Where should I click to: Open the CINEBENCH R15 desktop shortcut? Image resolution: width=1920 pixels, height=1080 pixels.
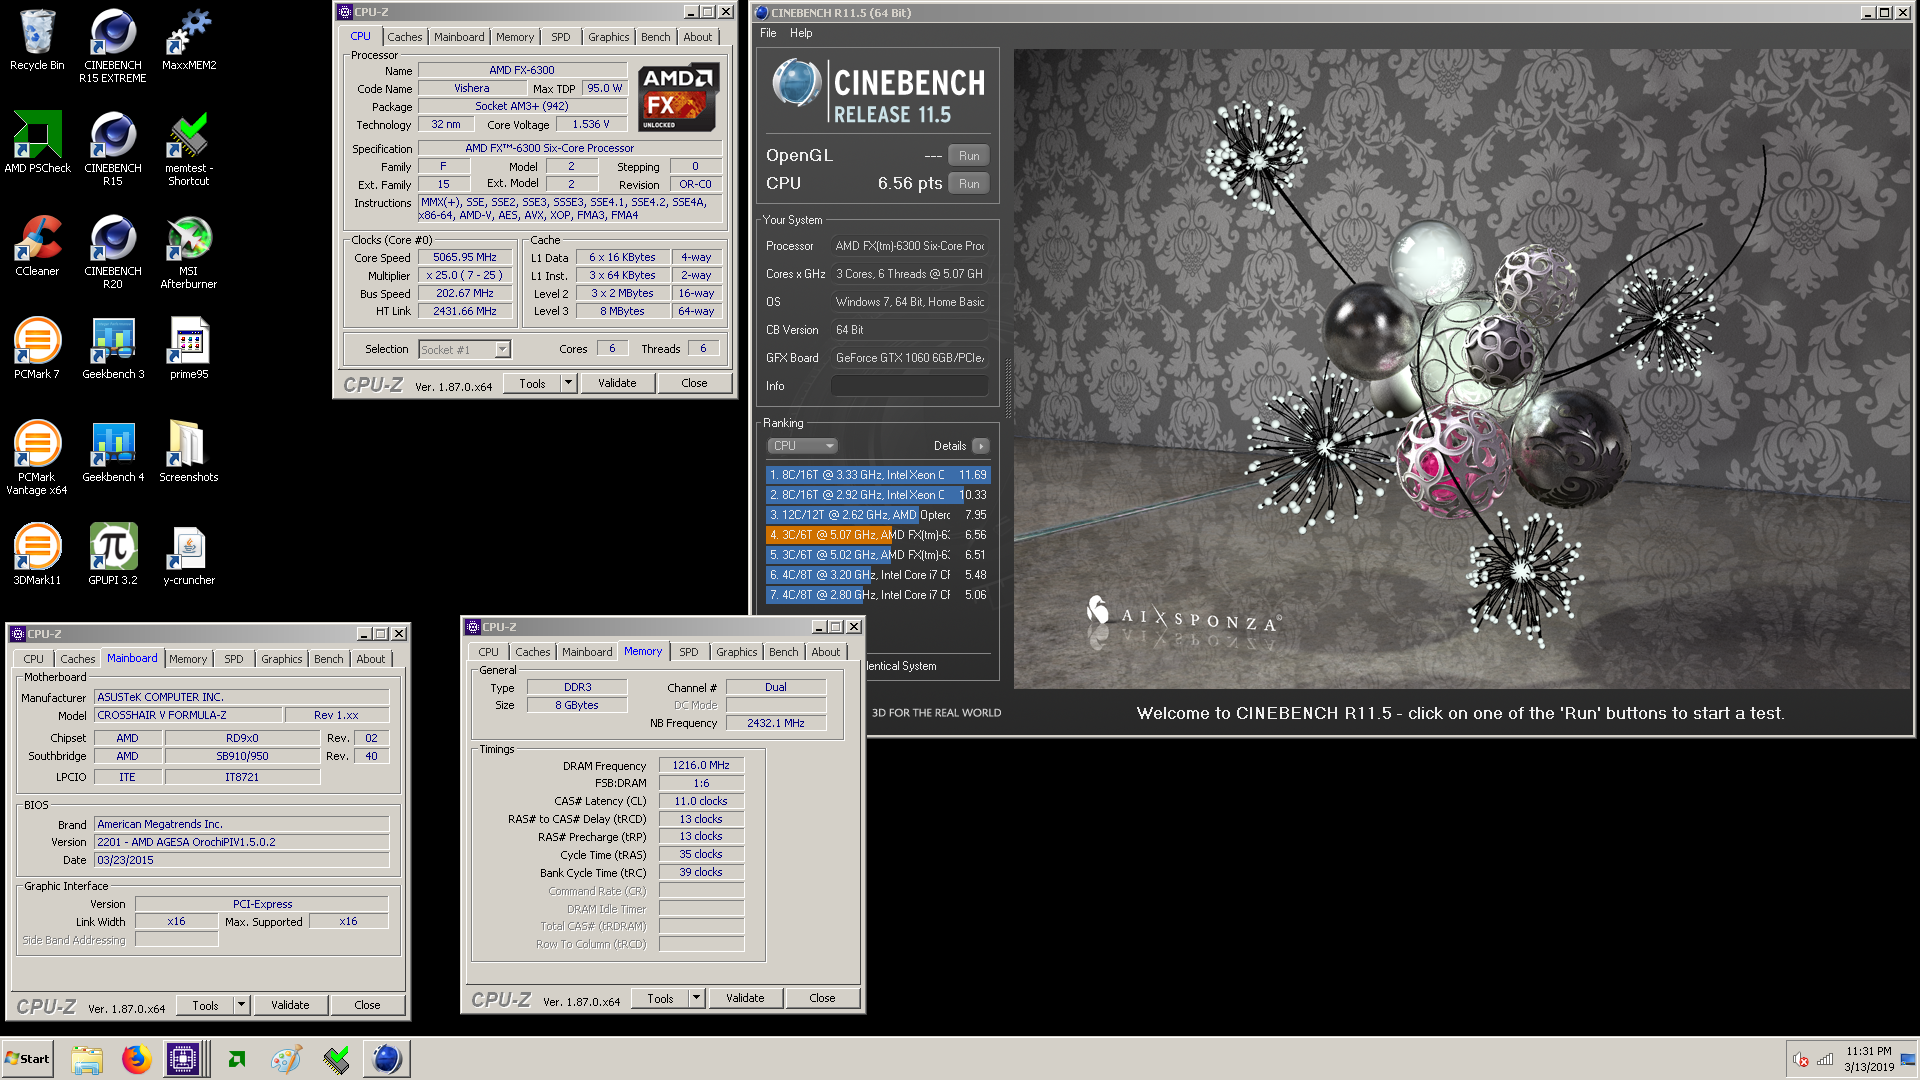coord(113,149)
